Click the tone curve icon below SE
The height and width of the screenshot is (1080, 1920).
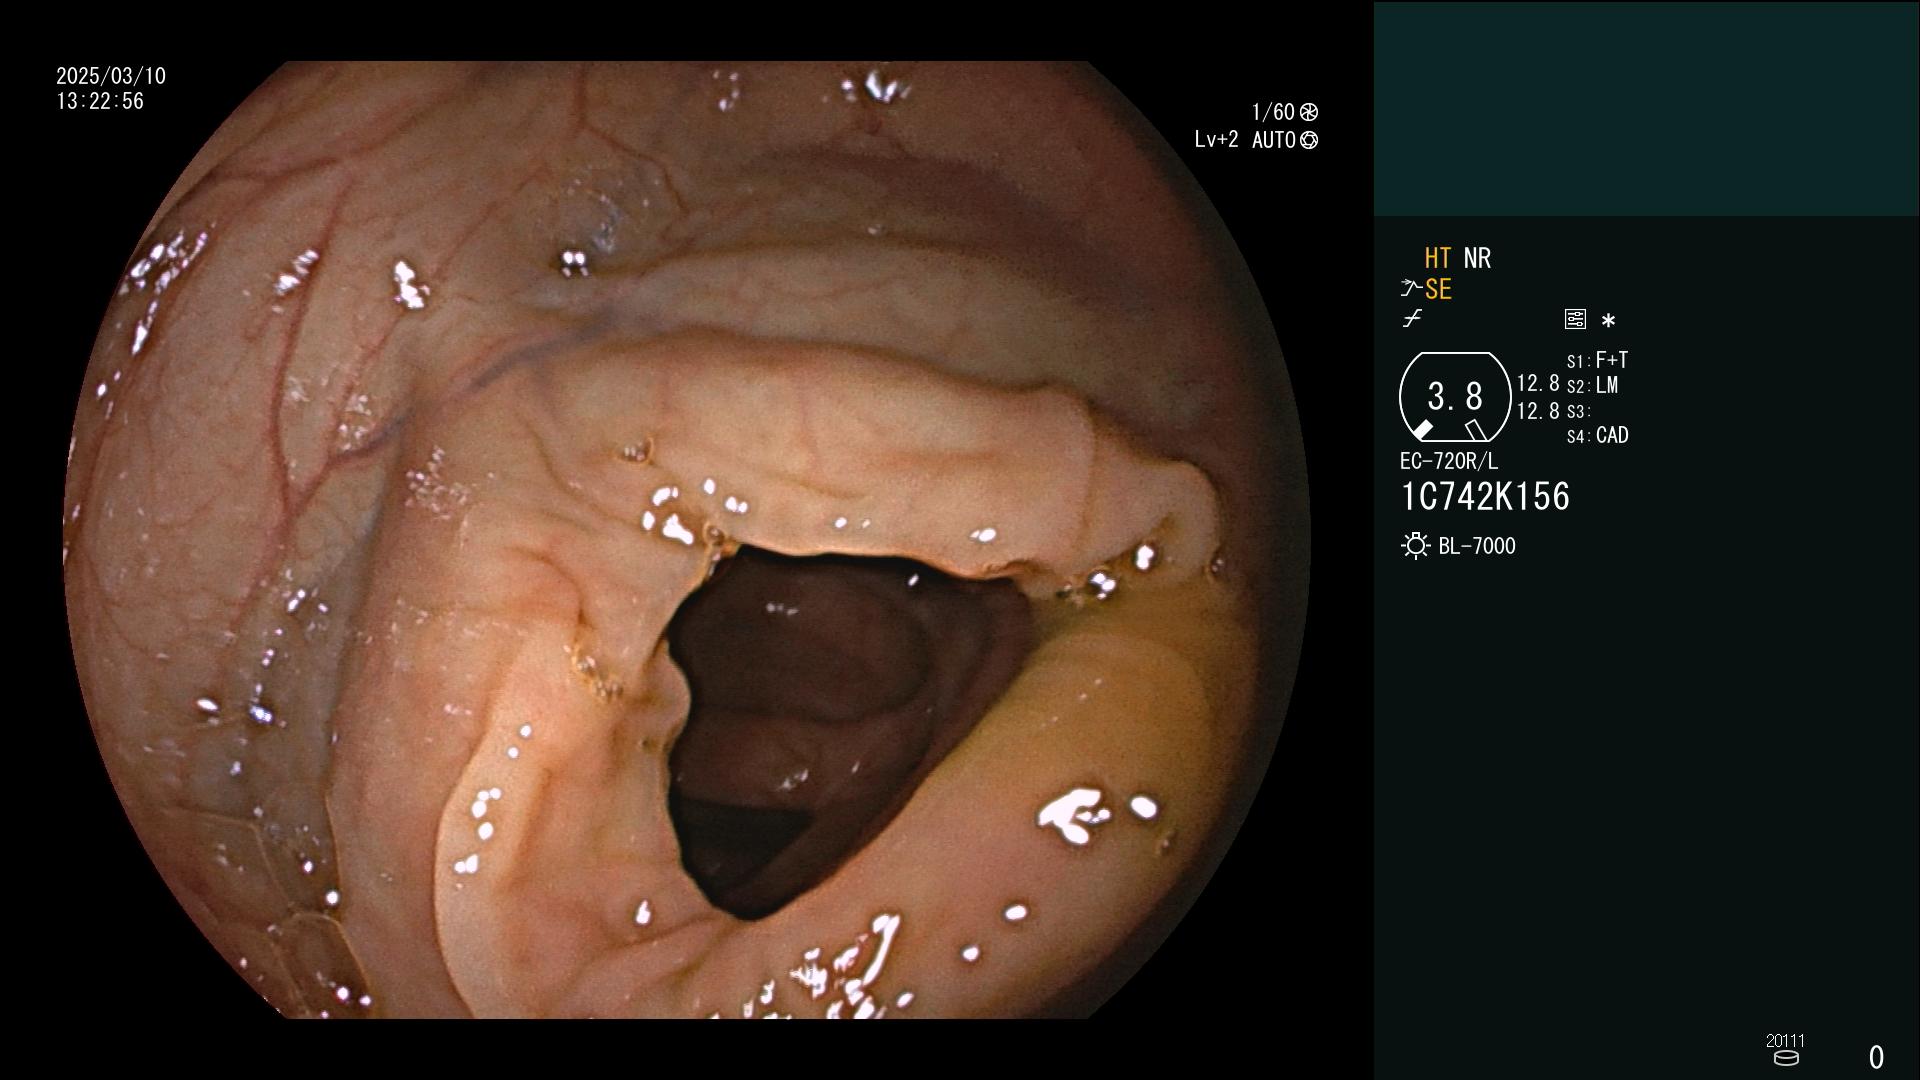(1412, 319)
